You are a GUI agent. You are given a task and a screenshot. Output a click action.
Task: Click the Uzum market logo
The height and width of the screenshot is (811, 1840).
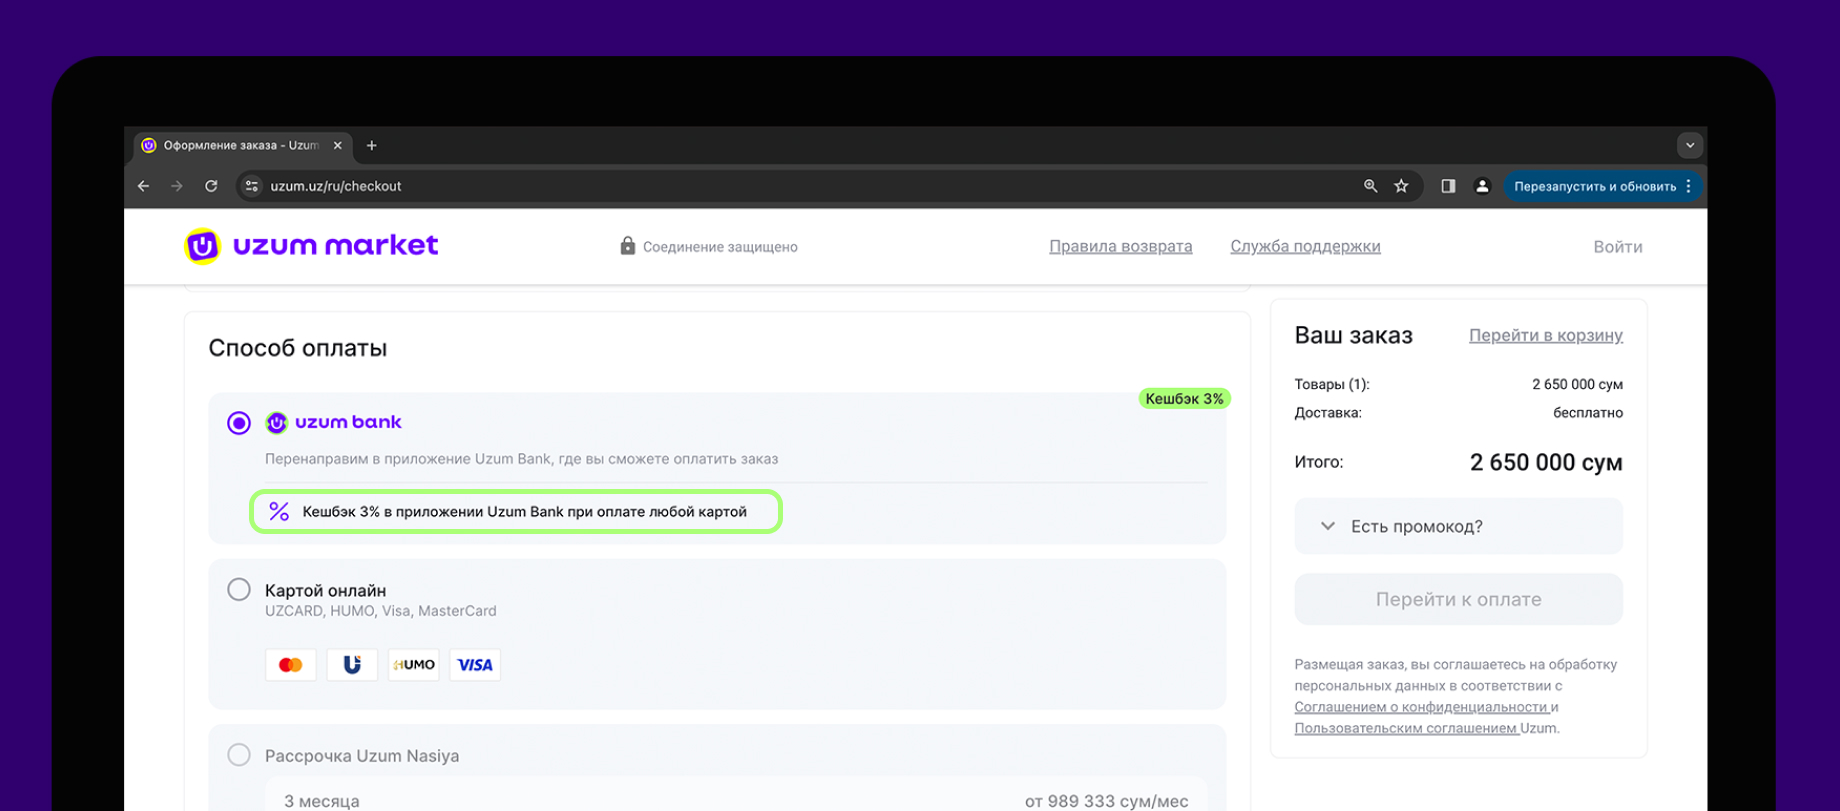pyautogui.click(x=312, y=245)
